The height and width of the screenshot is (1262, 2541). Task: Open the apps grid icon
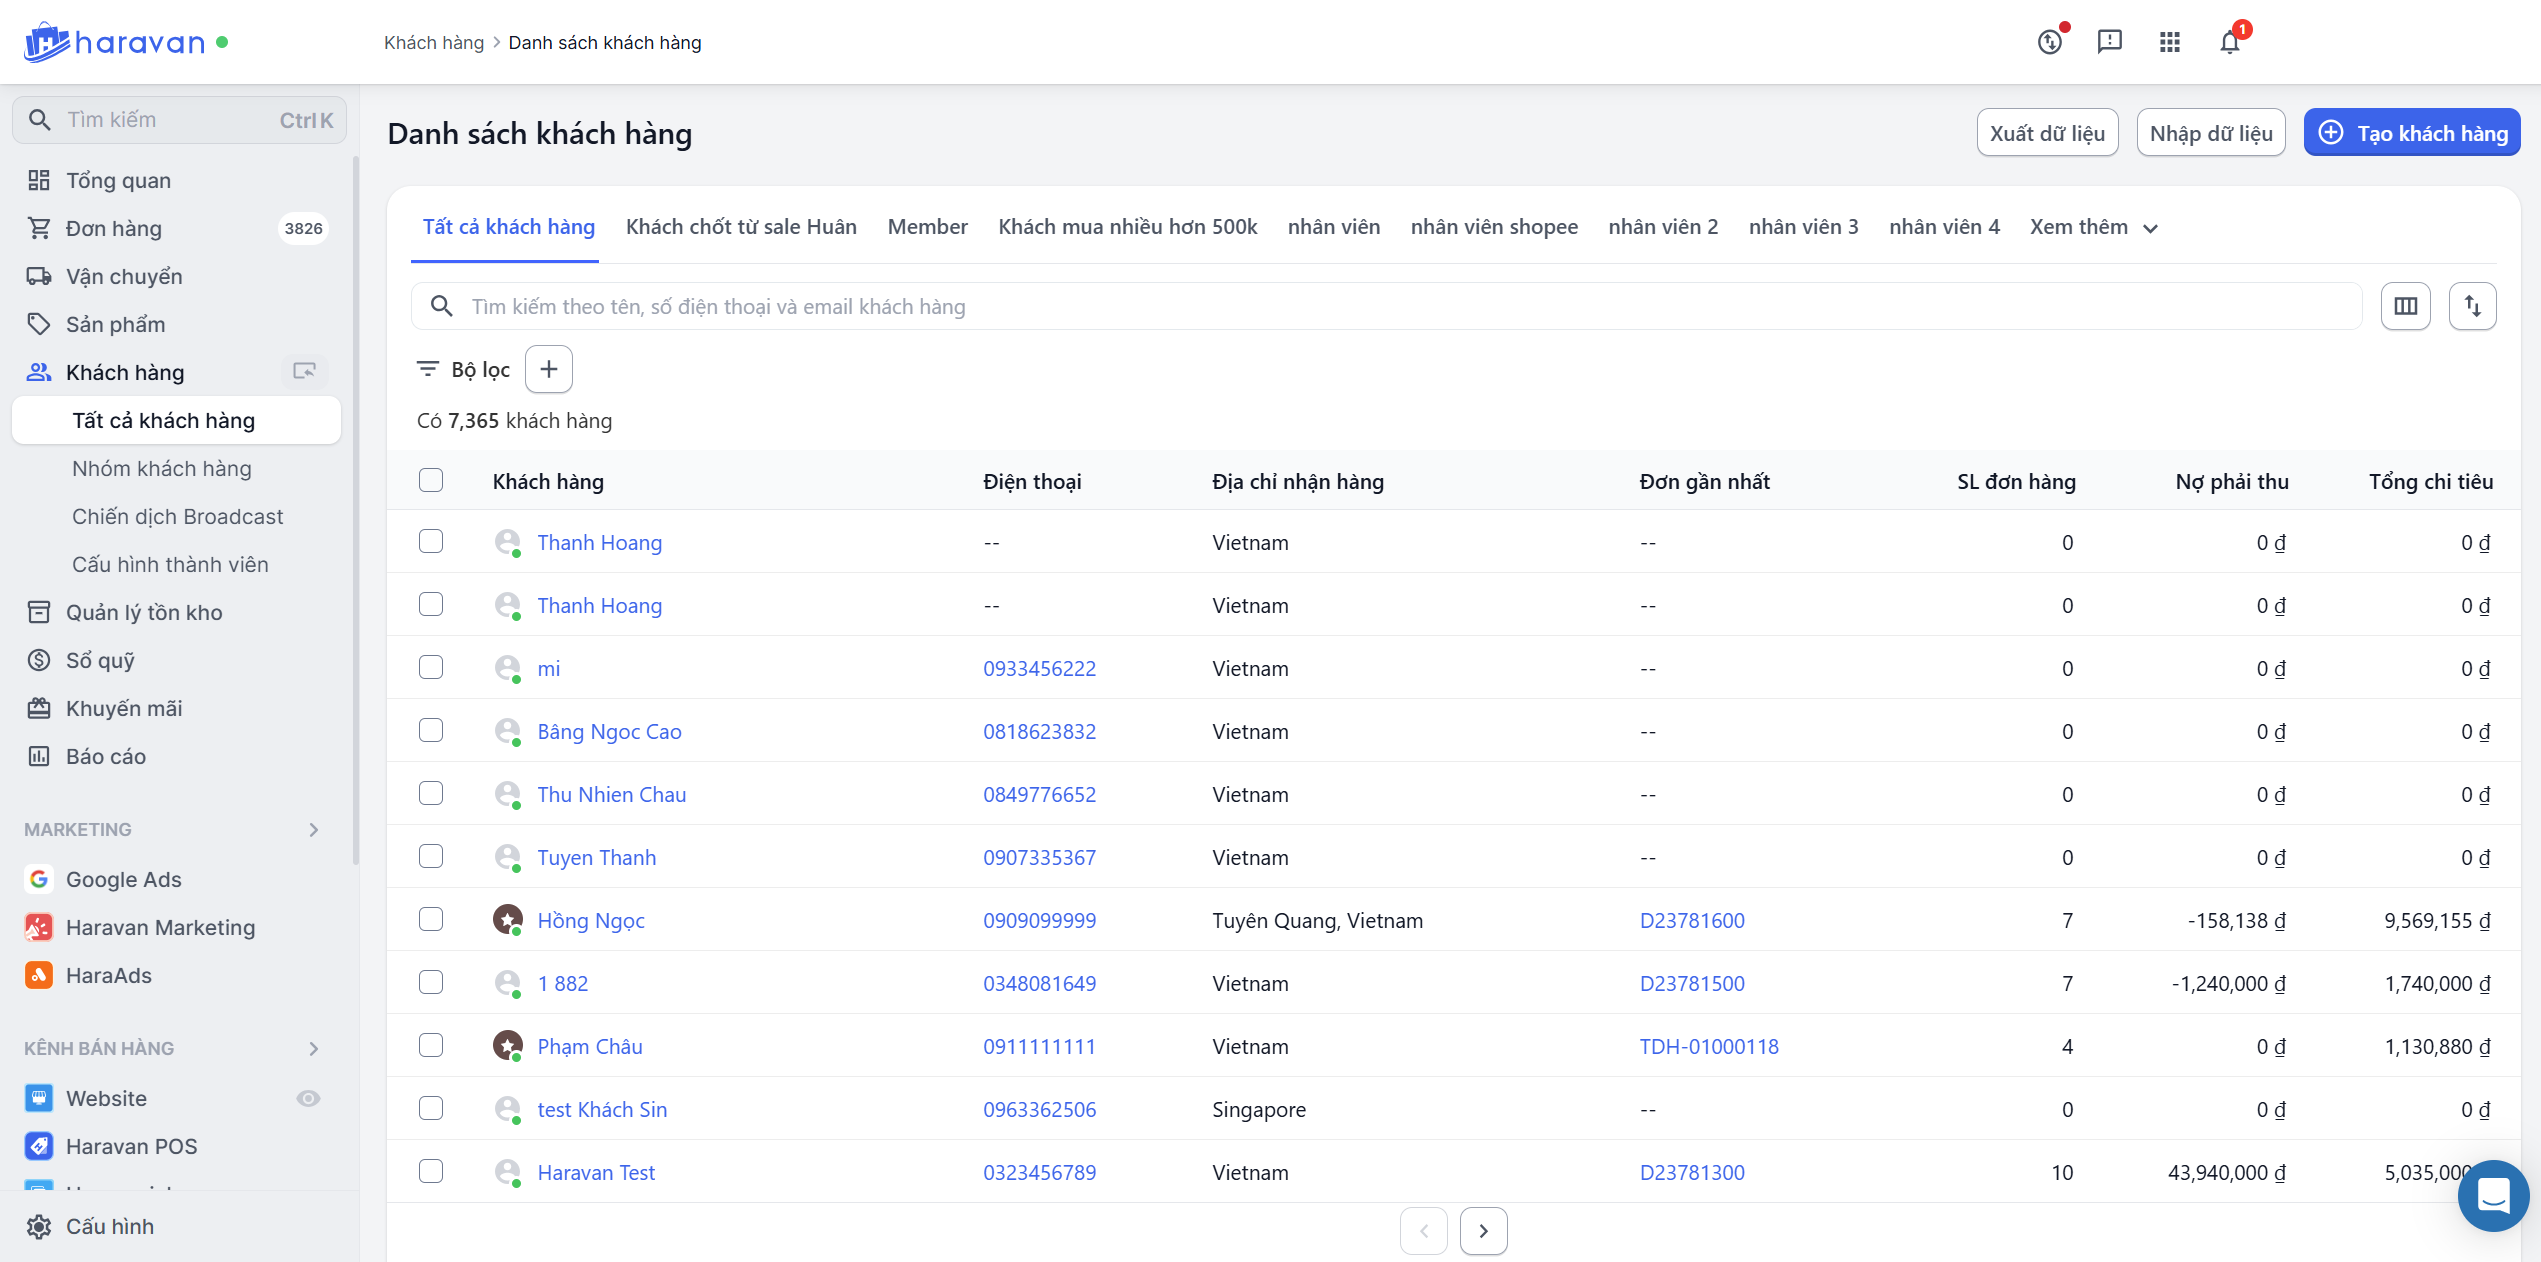coord(2169,42)
